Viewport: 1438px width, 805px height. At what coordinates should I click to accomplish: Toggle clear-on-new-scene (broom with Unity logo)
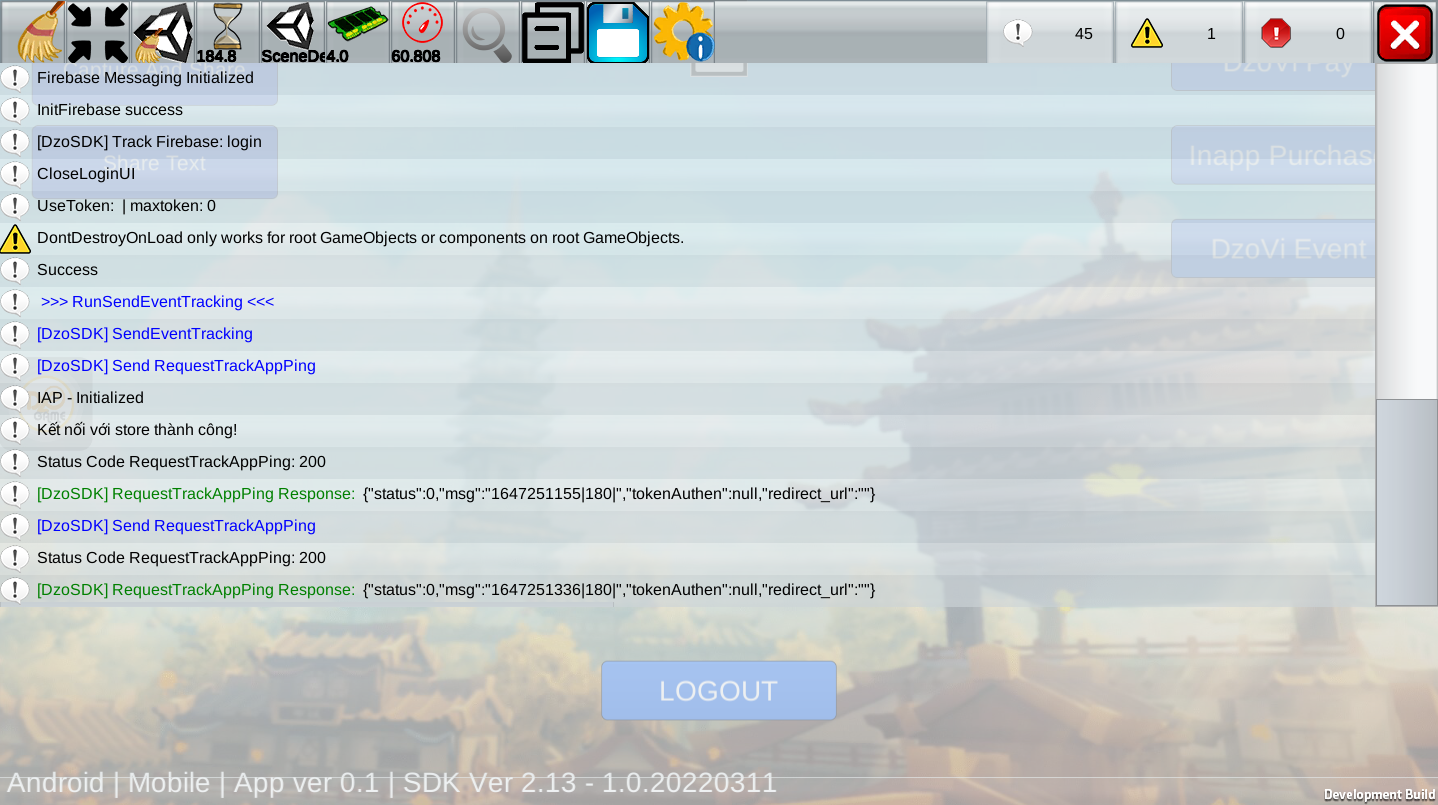point(163,32)
